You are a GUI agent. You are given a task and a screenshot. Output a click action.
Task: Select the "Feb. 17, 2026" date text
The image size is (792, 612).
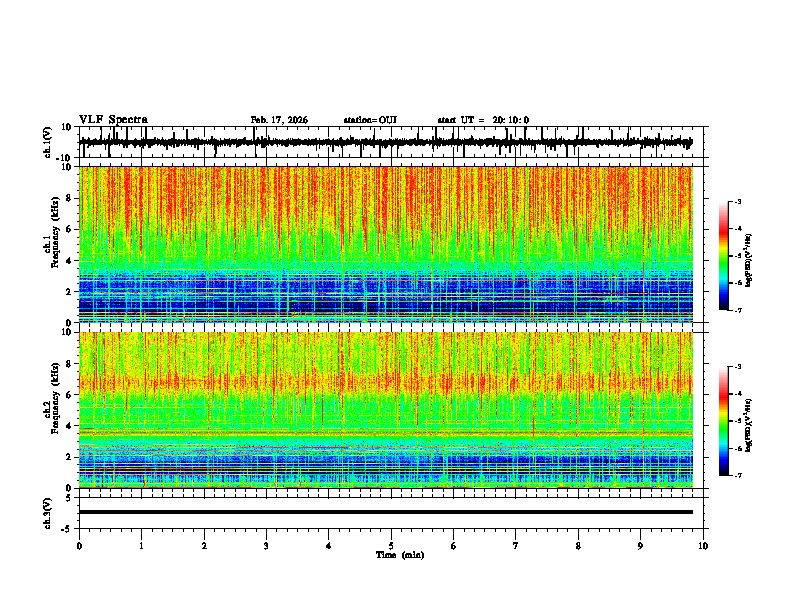(279, 120)
